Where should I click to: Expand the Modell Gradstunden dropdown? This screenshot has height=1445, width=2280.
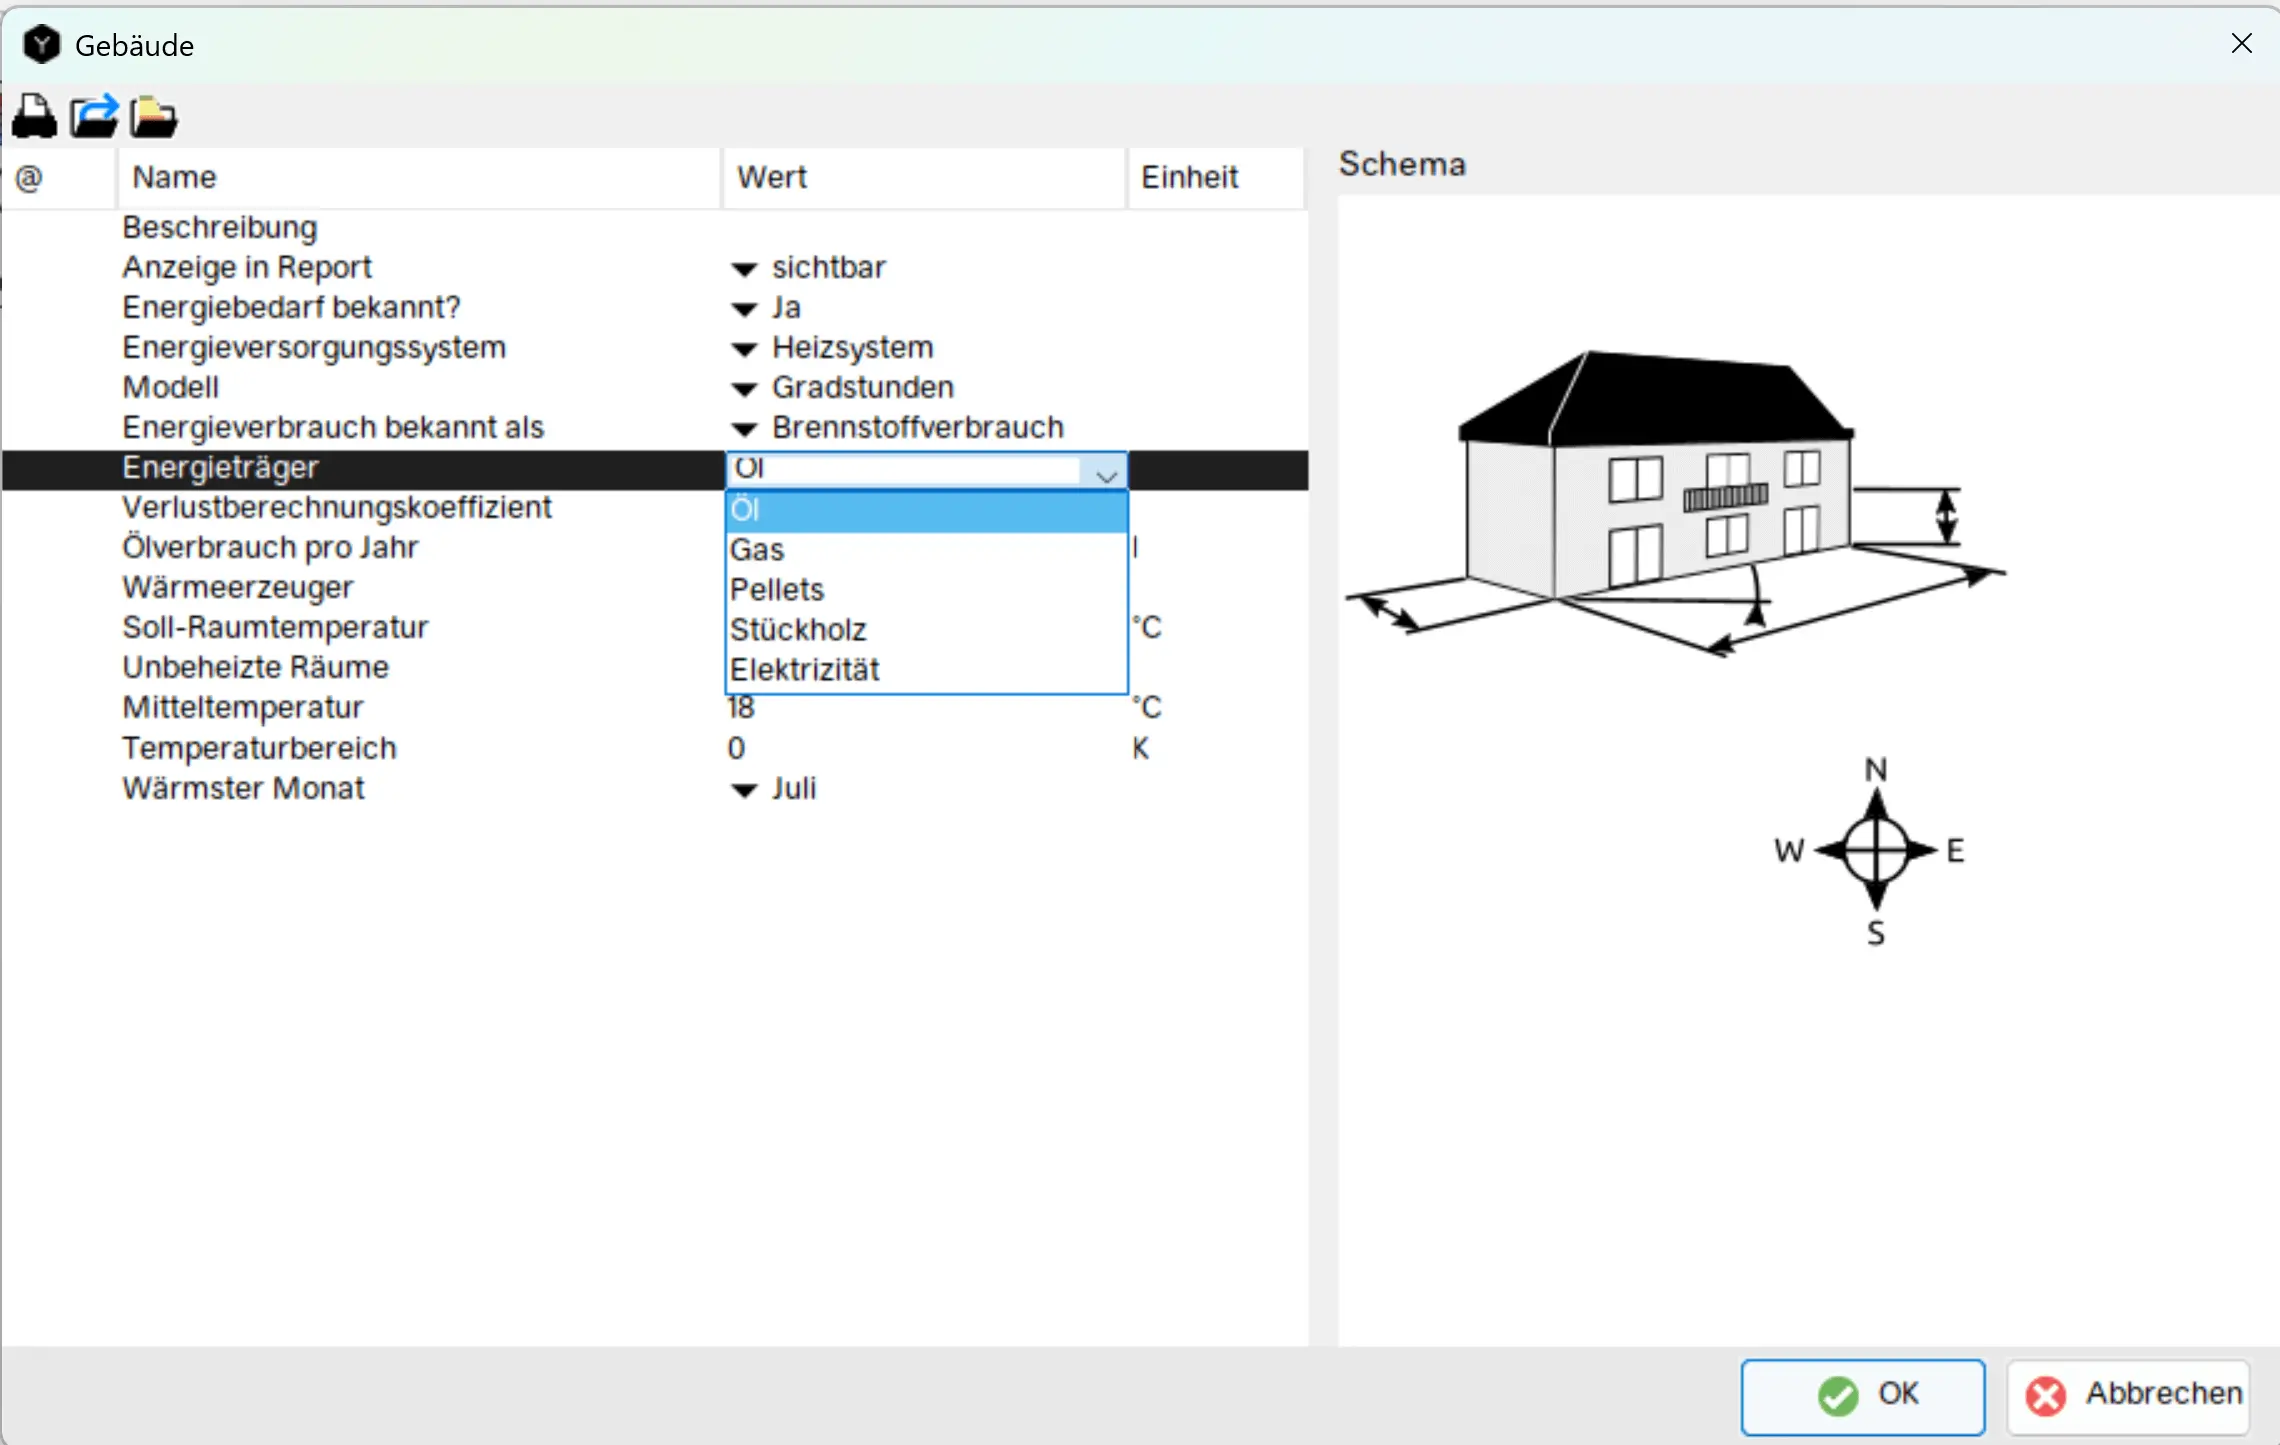pyautogui.click(x=744, y=389)
